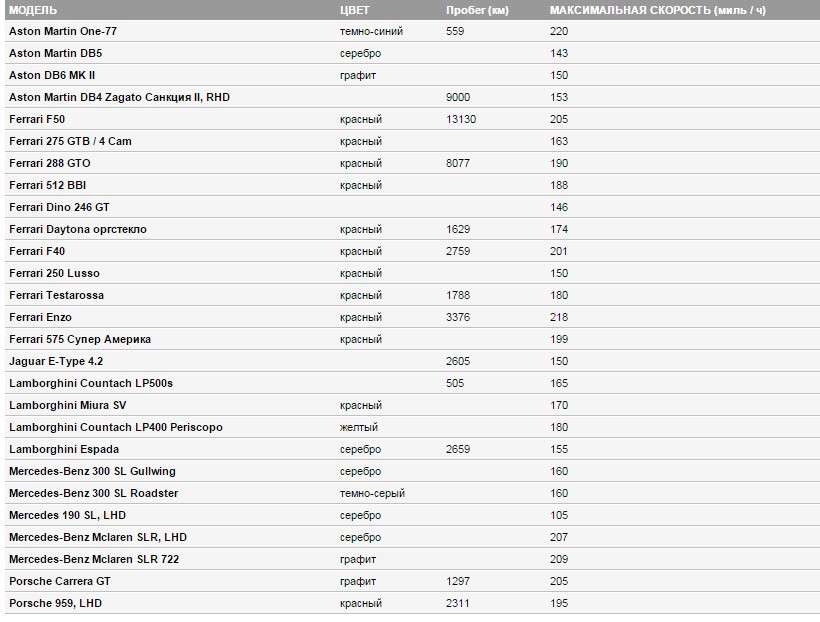The width and height of the screenshot is (820, 622).
Task: Click the Mercedes 190 SL speed 105
Action: tap(559, 515)
